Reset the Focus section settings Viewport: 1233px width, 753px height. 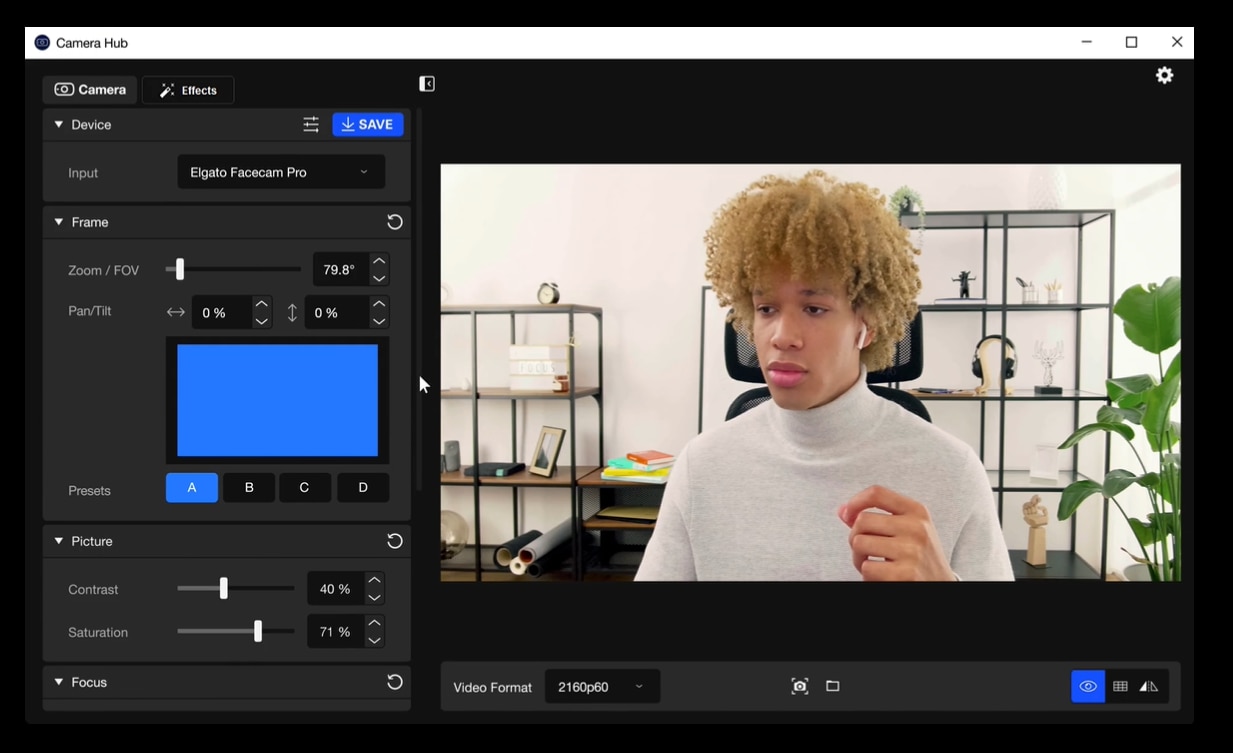[x=395, y=682]
